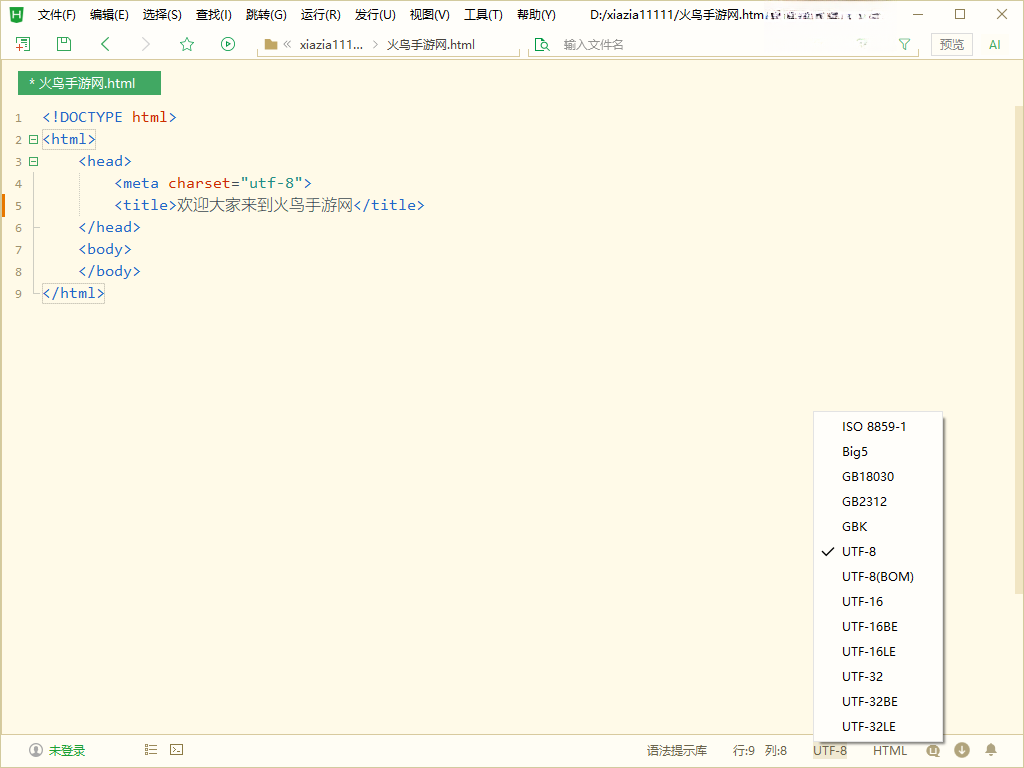The image size is (1024, 768).
Task: Run the file with the play icon
Action: coord(227,44)
